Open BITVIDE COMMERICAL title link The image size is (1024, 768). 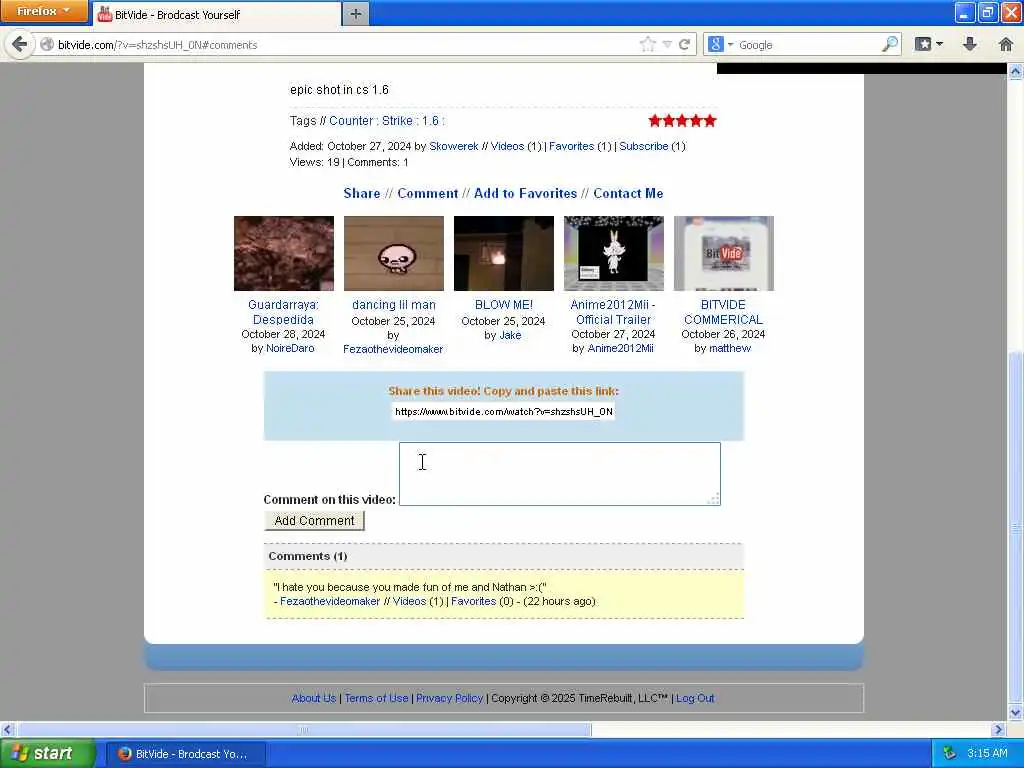tap(723, 312)
